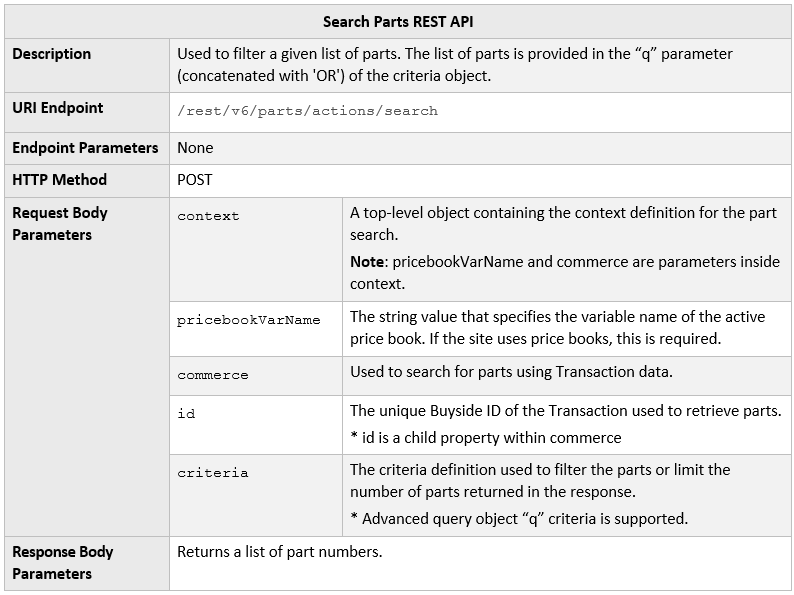794x595 pixels.
Task: Click the Endpoint Parameters row label
Action: [x=85, y=148]
